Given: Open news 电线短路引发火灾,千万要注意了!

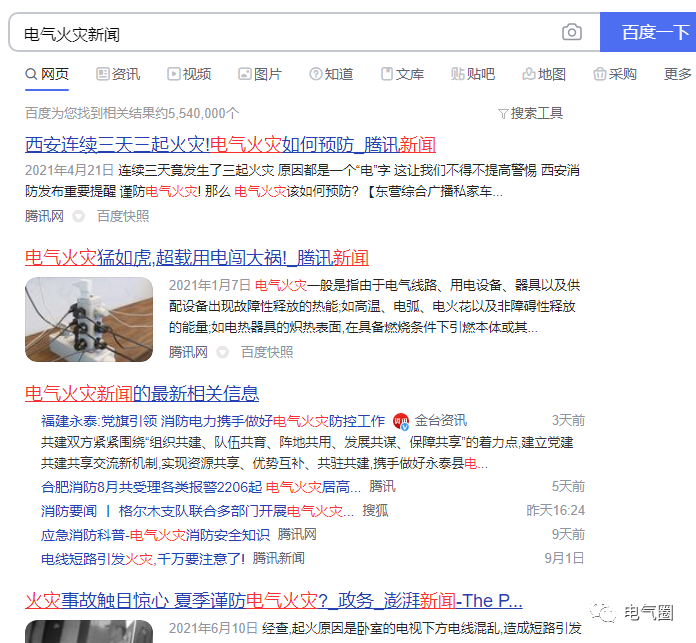Looking at the screenshot, I should [x=143, y=559].
